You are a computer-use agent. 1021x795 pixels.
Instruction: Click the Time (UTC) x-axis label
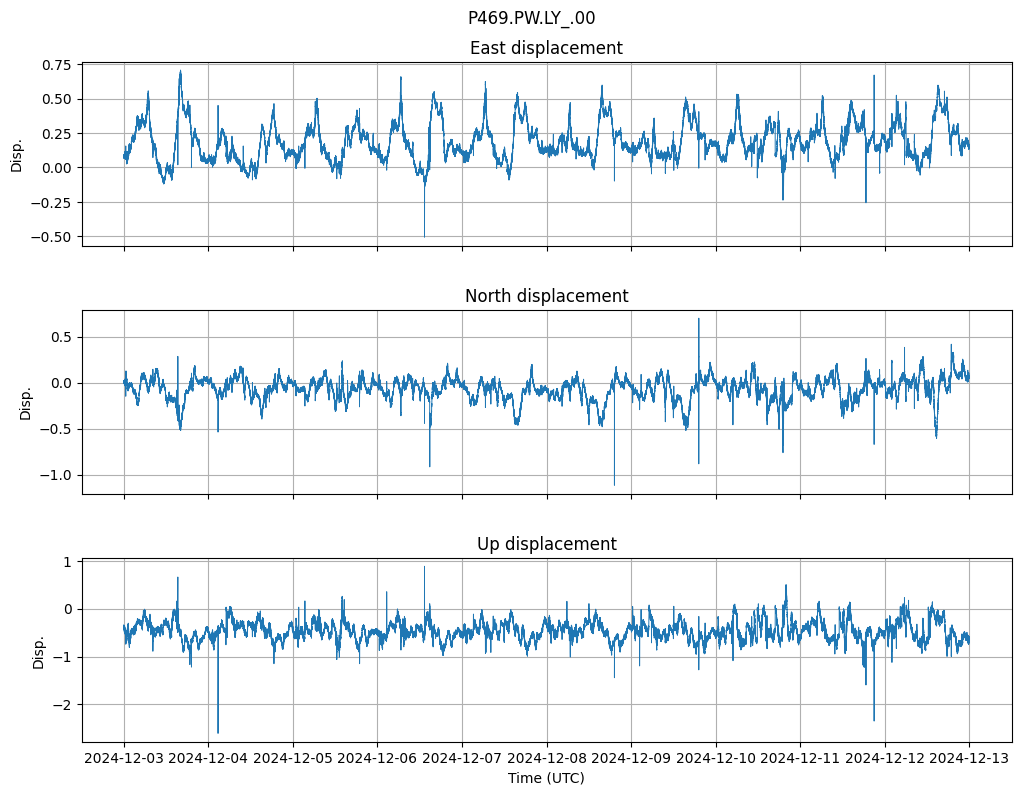[x=546, y=778]
